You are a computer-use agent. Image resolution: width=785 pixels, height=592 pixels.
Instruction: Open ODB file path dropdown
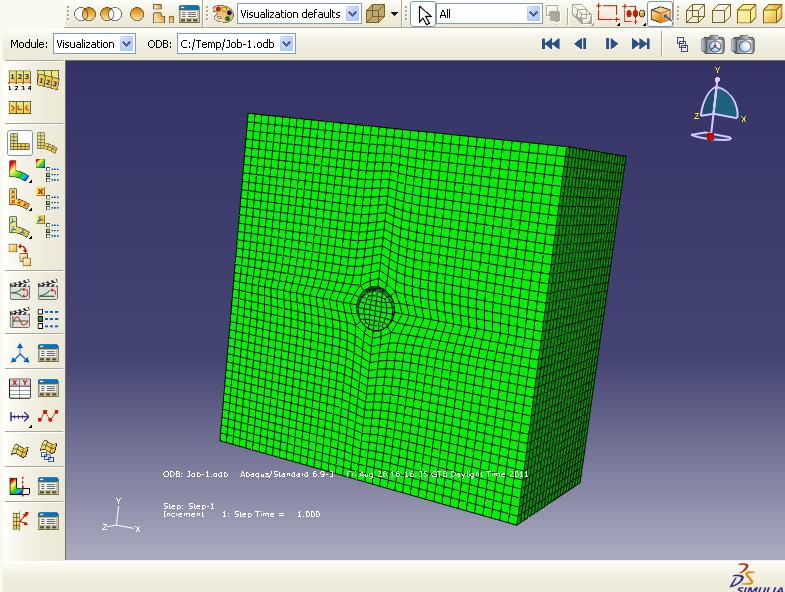tap(287, 44)
